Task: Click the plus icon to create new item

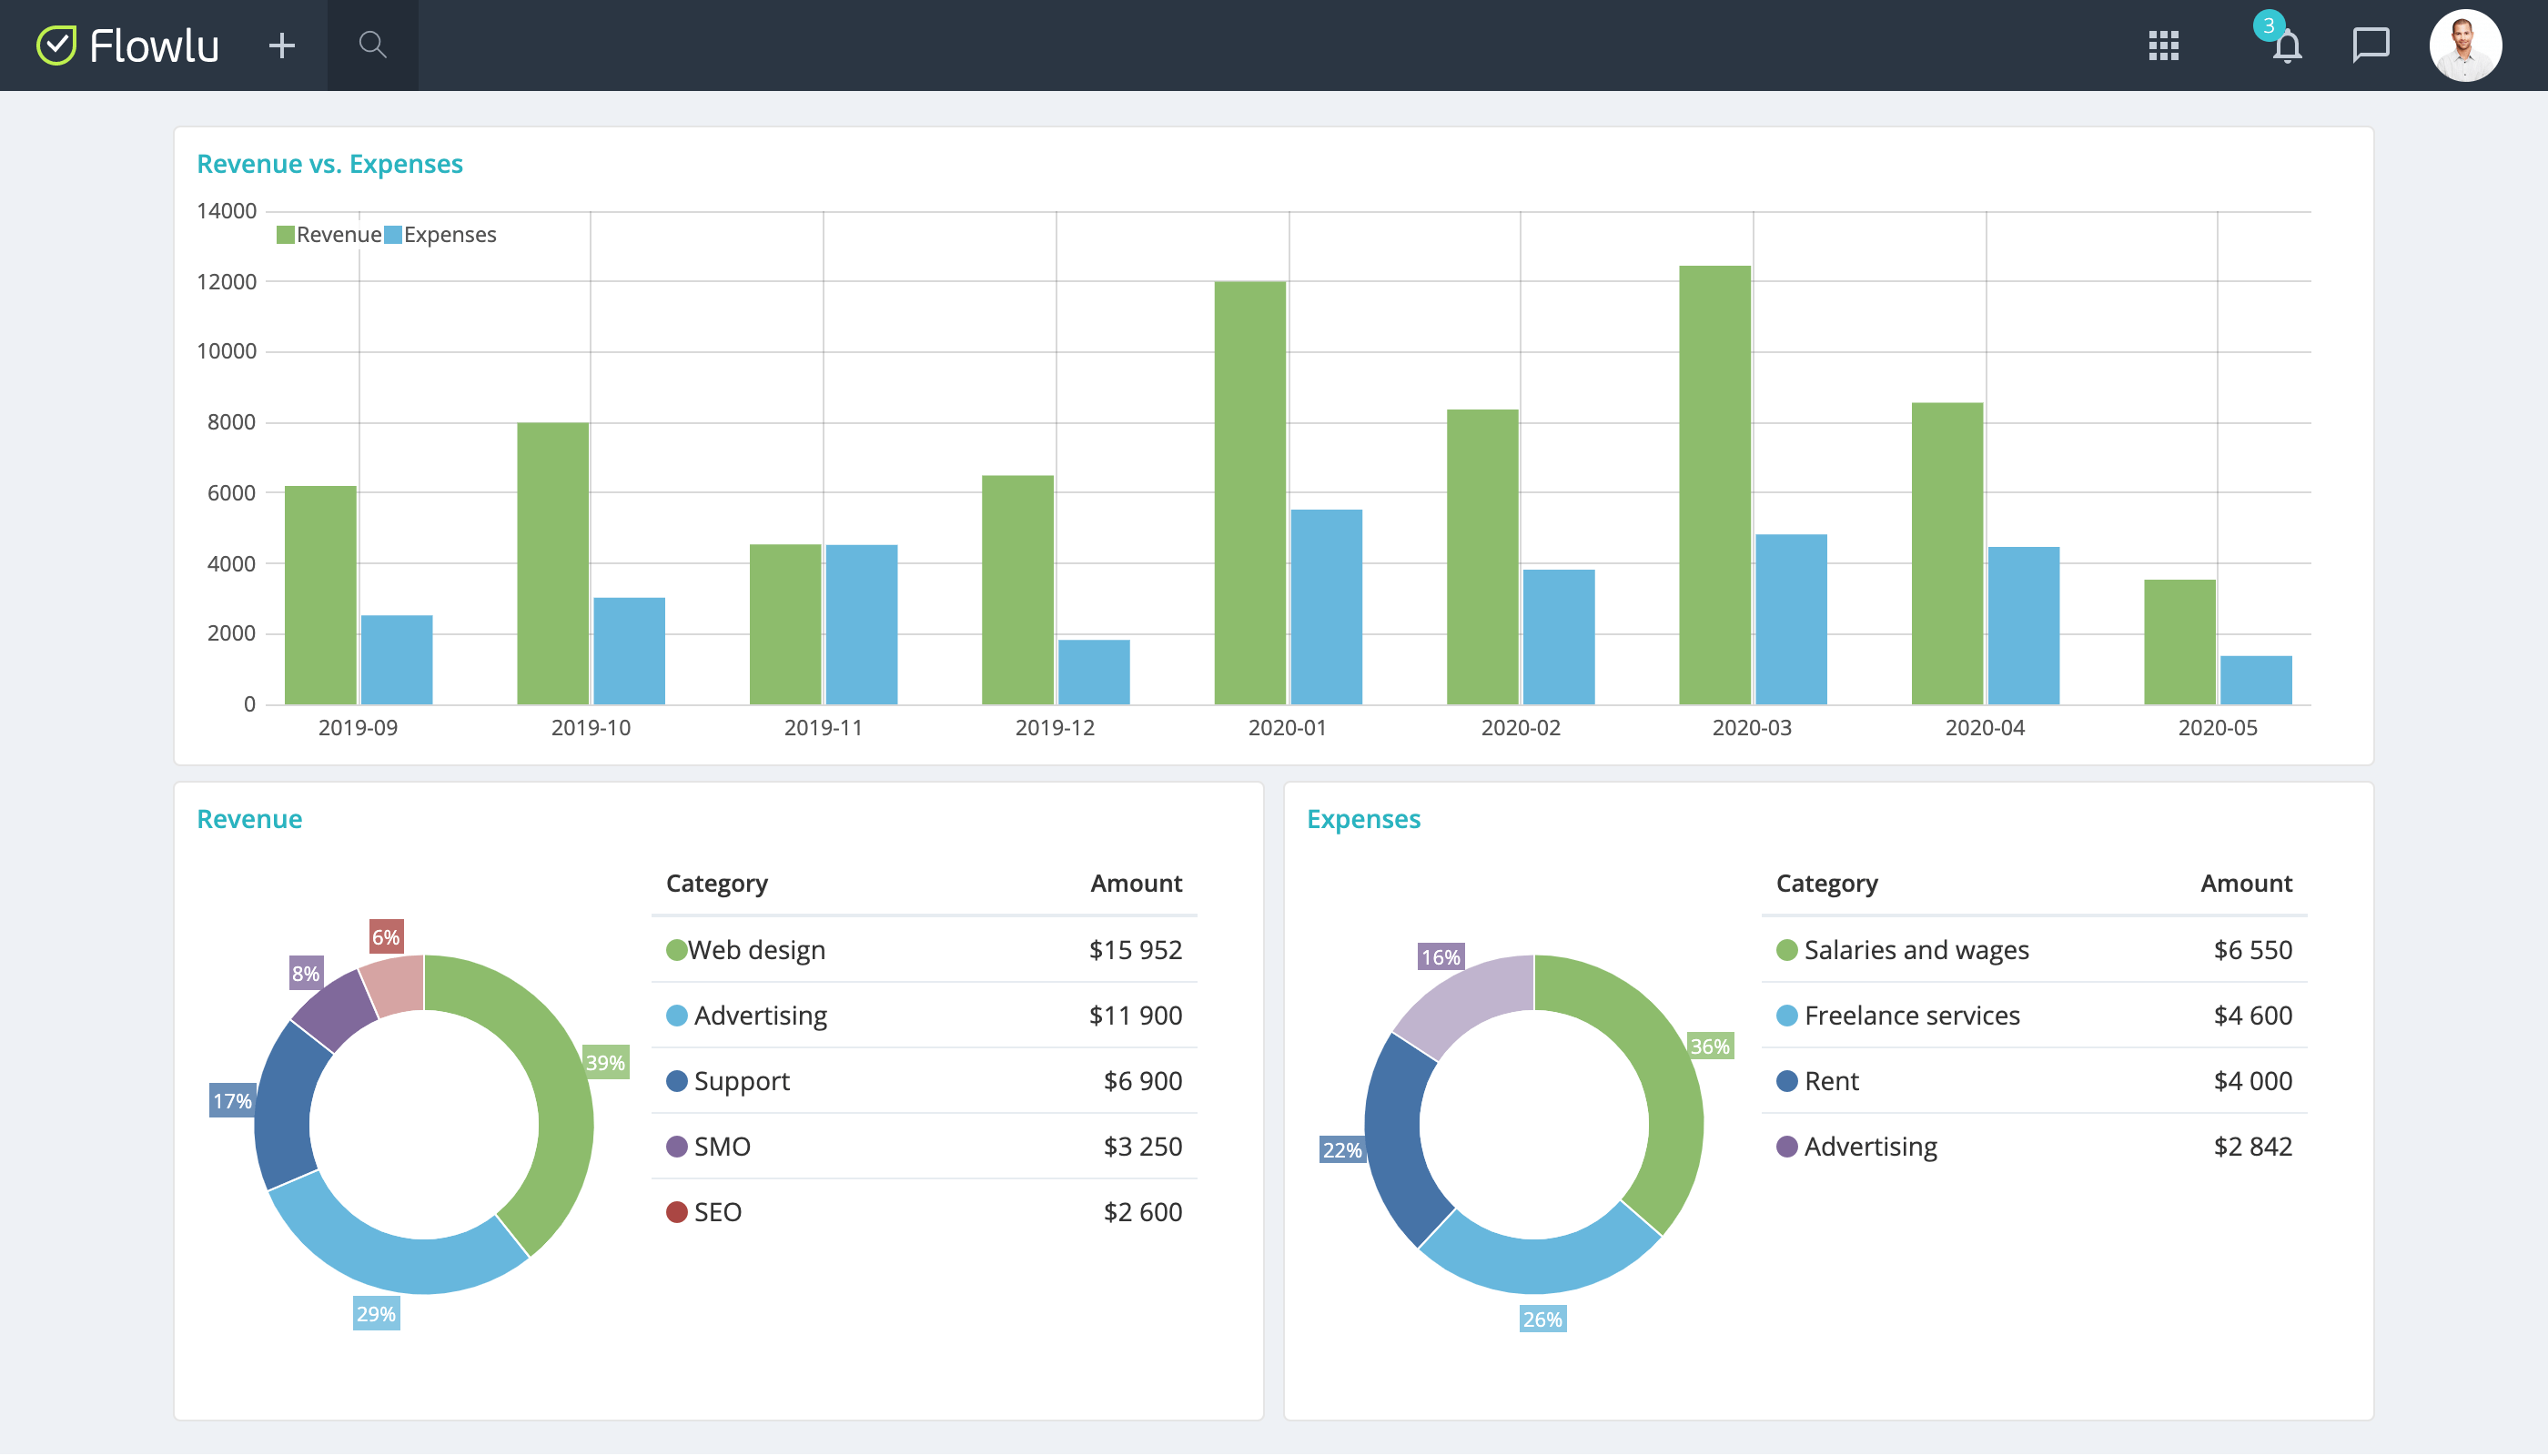Action: pyautogui.click(x=281, y=45)
